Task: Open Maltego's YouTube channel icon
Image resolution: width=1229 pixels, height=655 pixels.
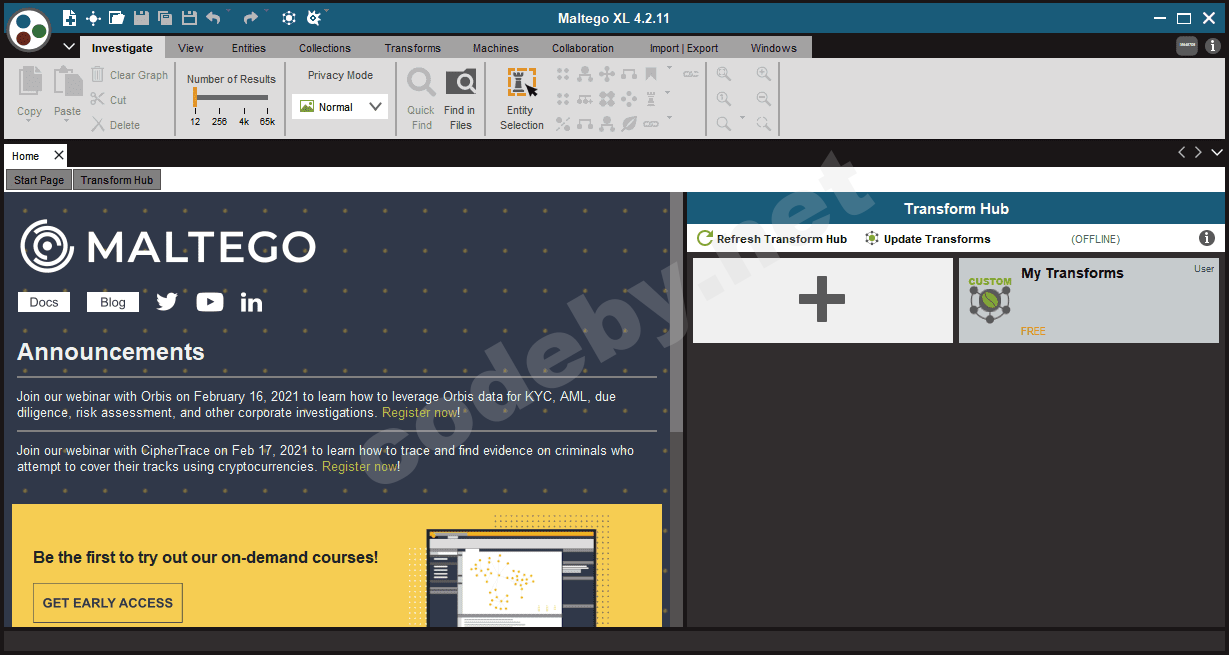Action: (x=210, y=302)
